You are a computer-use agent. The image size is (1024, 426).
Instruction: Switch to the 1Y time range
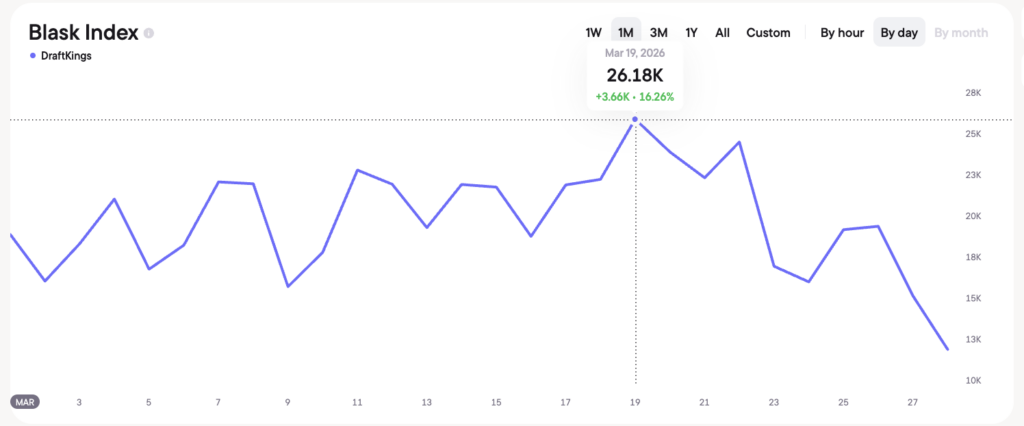coord(691,33)
